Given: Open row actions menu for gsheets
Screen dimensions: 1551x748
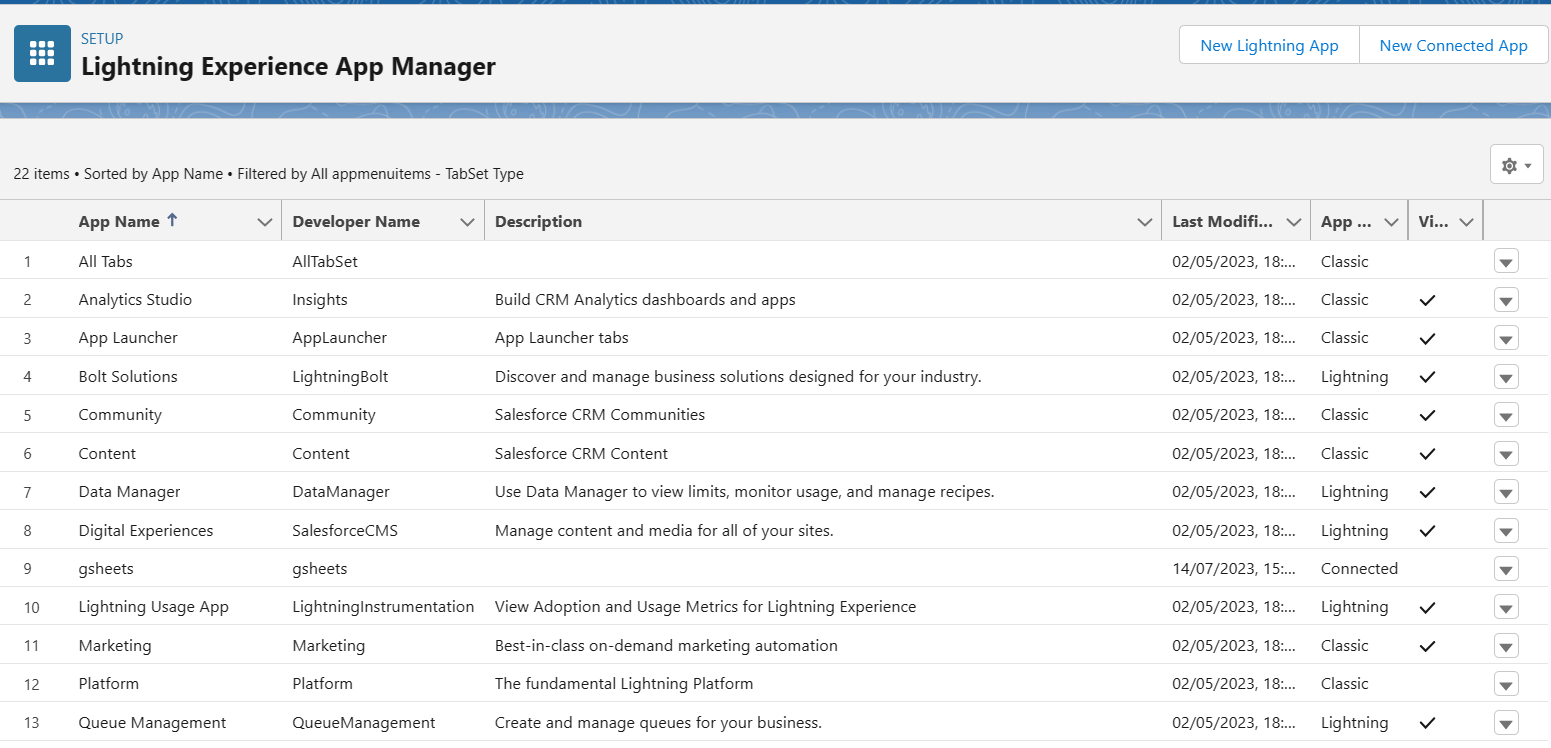Looking at the screenshot, I should (x=1506, y=569).
